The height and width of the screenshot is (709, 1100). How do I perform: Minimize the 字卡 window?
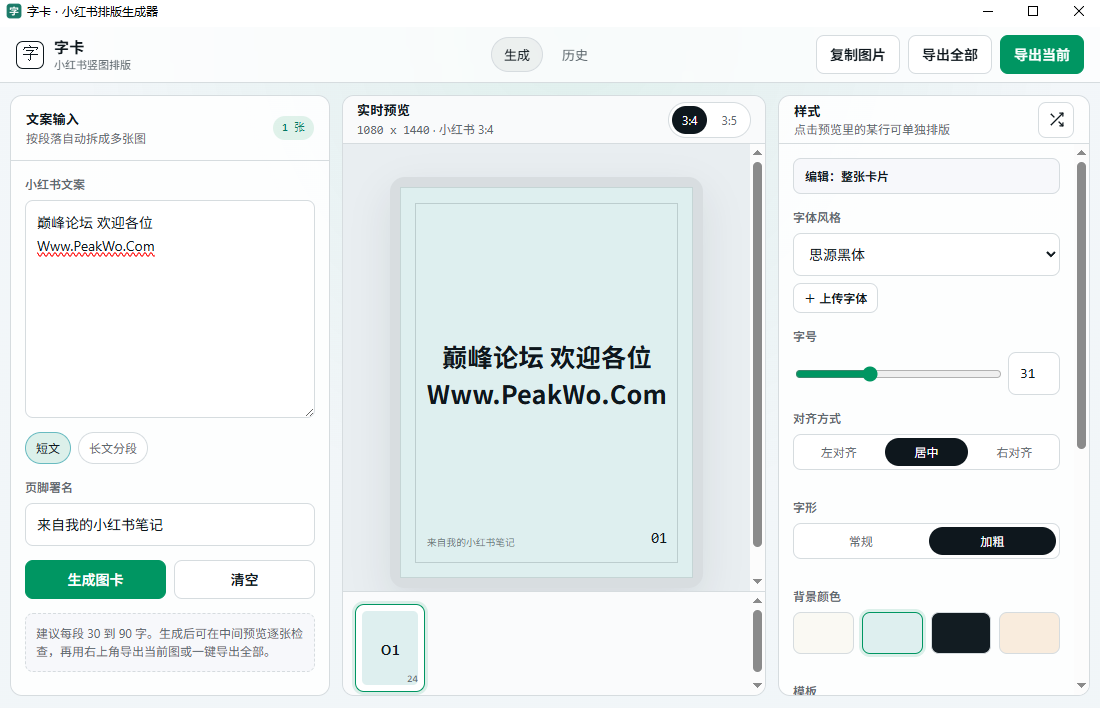(988, 11)
